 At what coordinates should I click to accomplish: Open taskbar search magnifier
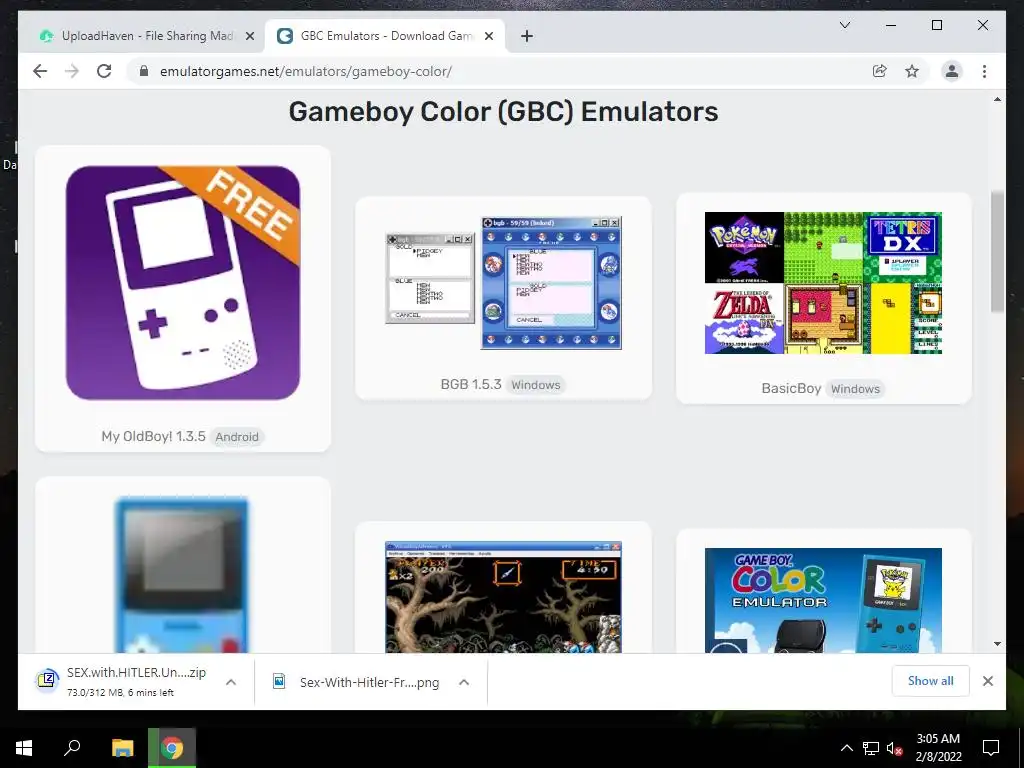pyautogui.click(x=72, y=748)
